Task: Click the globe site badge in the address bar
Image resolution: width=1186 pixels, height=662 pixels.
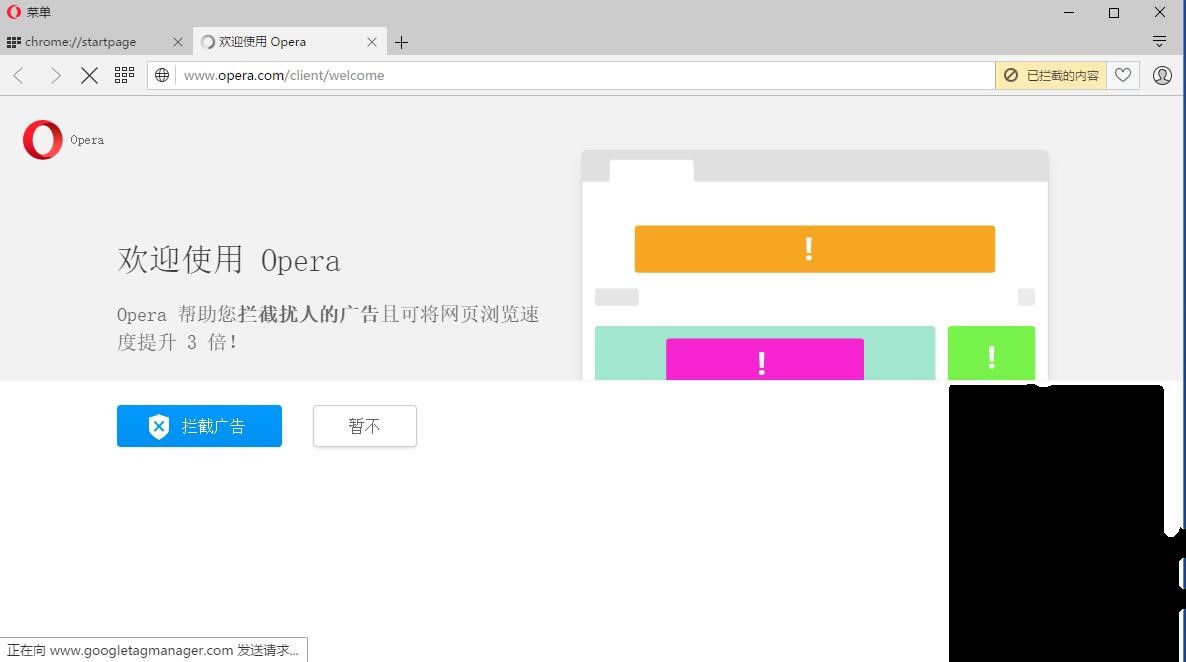Action: click(161, 75)
